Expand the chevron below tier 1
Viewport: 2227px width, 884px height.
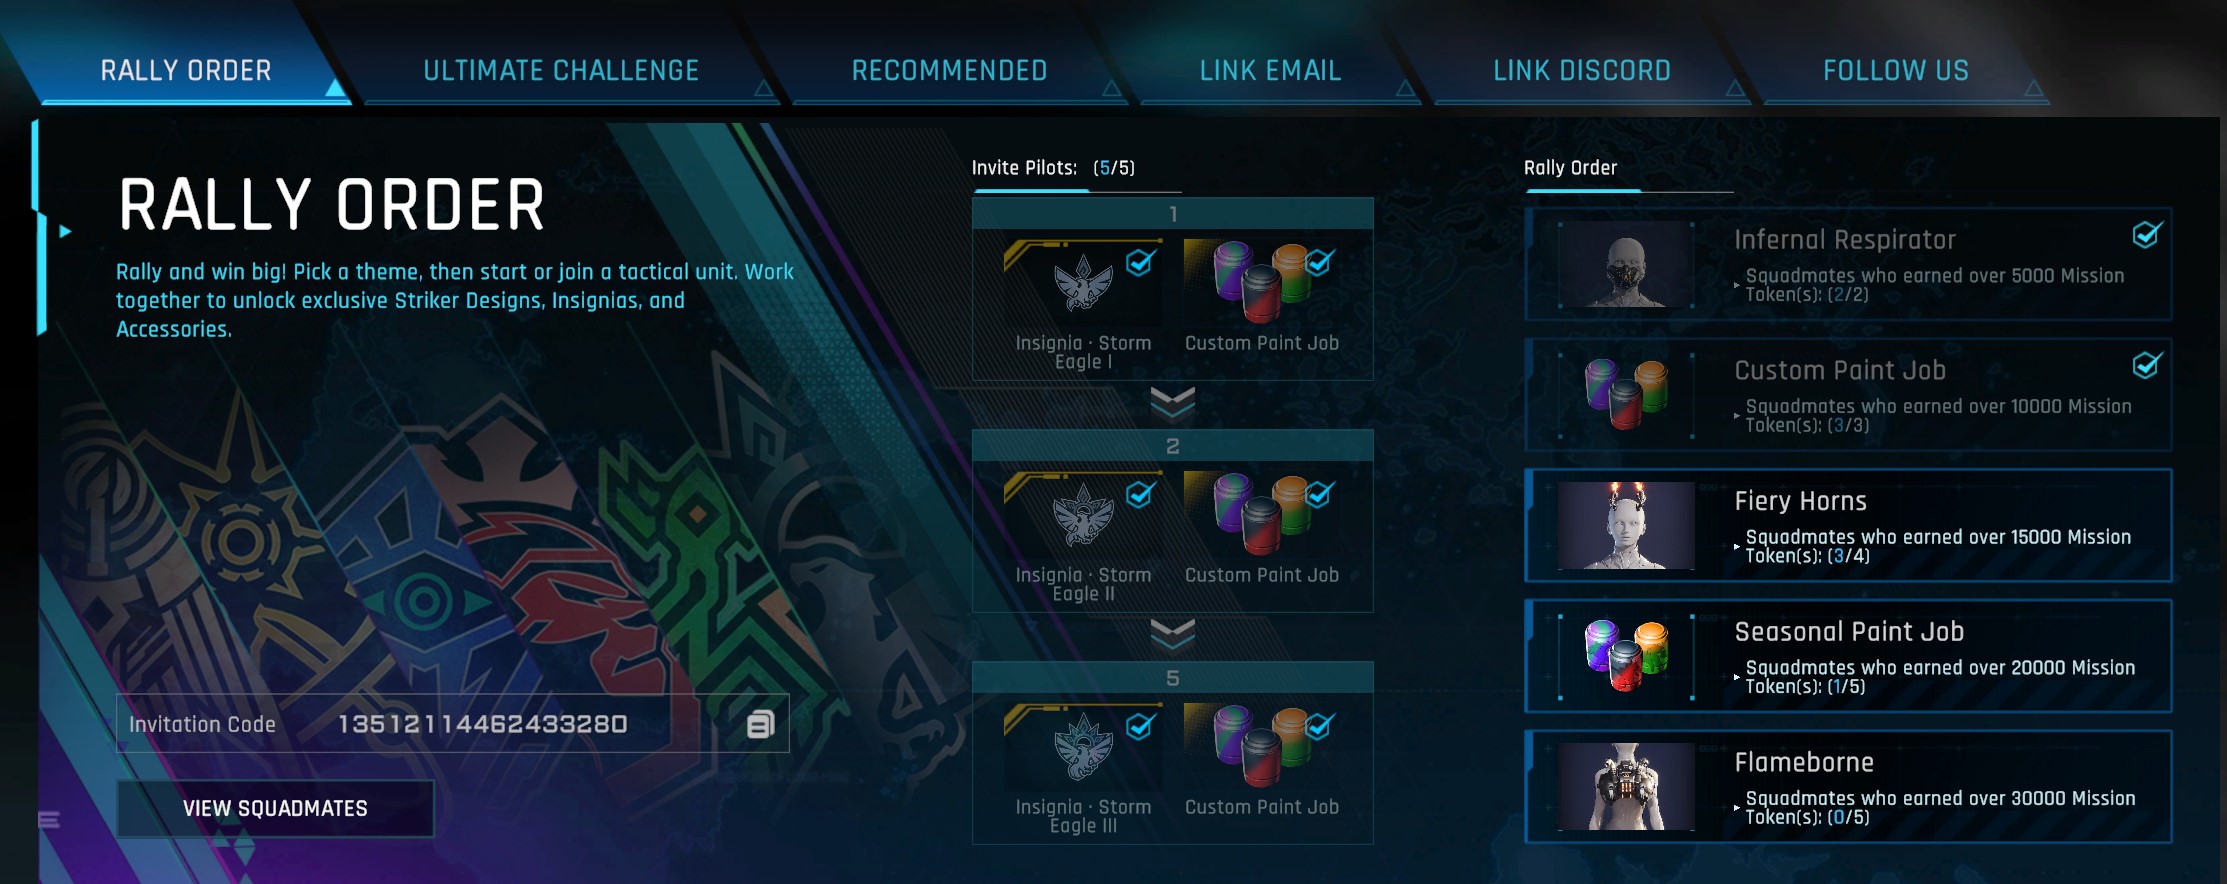tap(1173, 404)
